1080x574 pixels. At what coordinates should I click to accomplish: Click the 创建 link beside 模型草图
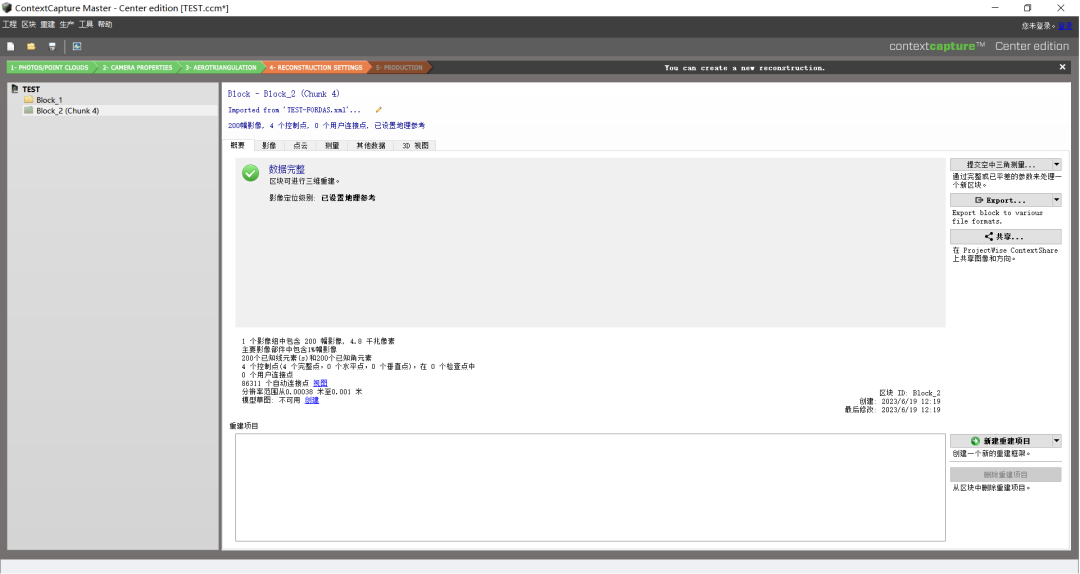[x=312, y=400]
